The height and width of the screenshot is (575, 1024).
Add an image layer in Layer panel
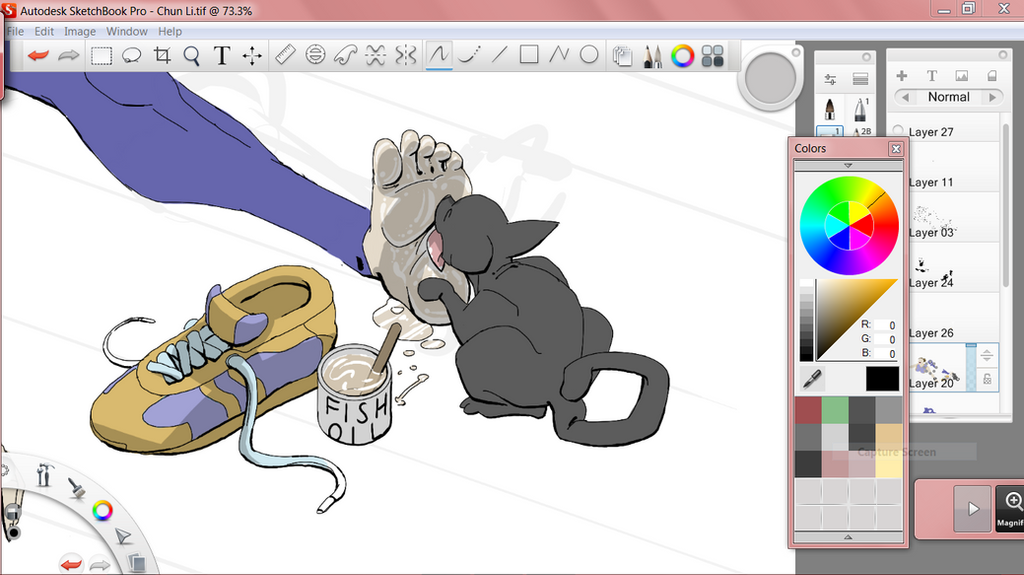coord(962,76)
